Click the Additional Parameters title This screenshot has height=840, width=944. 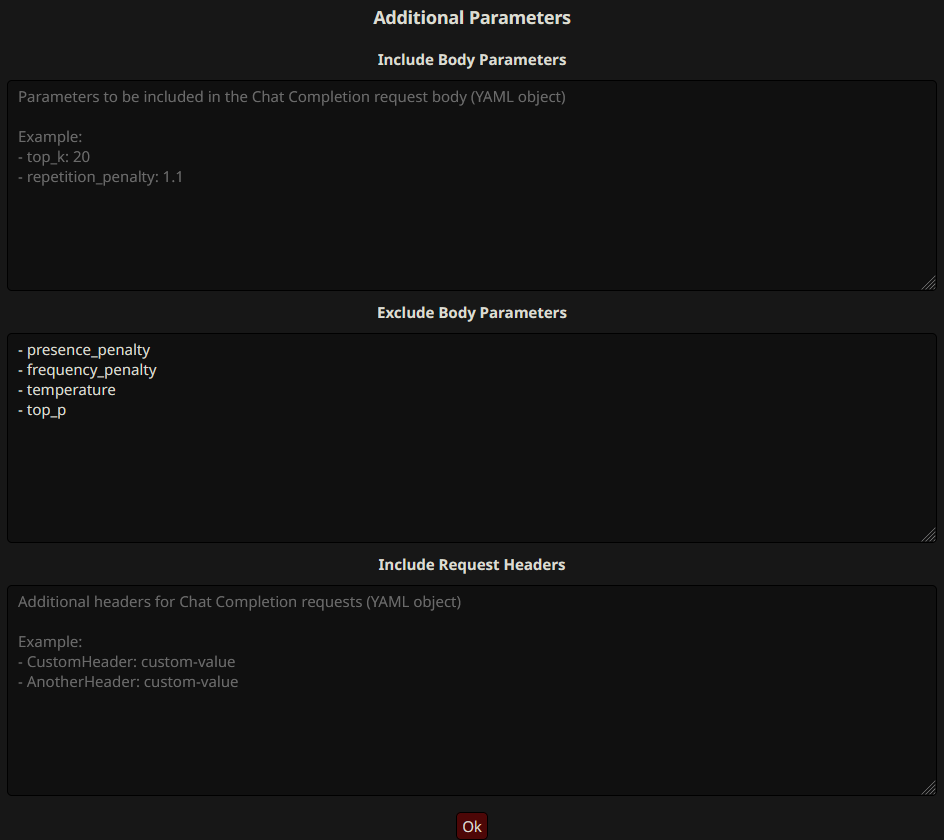pos(472,17)
